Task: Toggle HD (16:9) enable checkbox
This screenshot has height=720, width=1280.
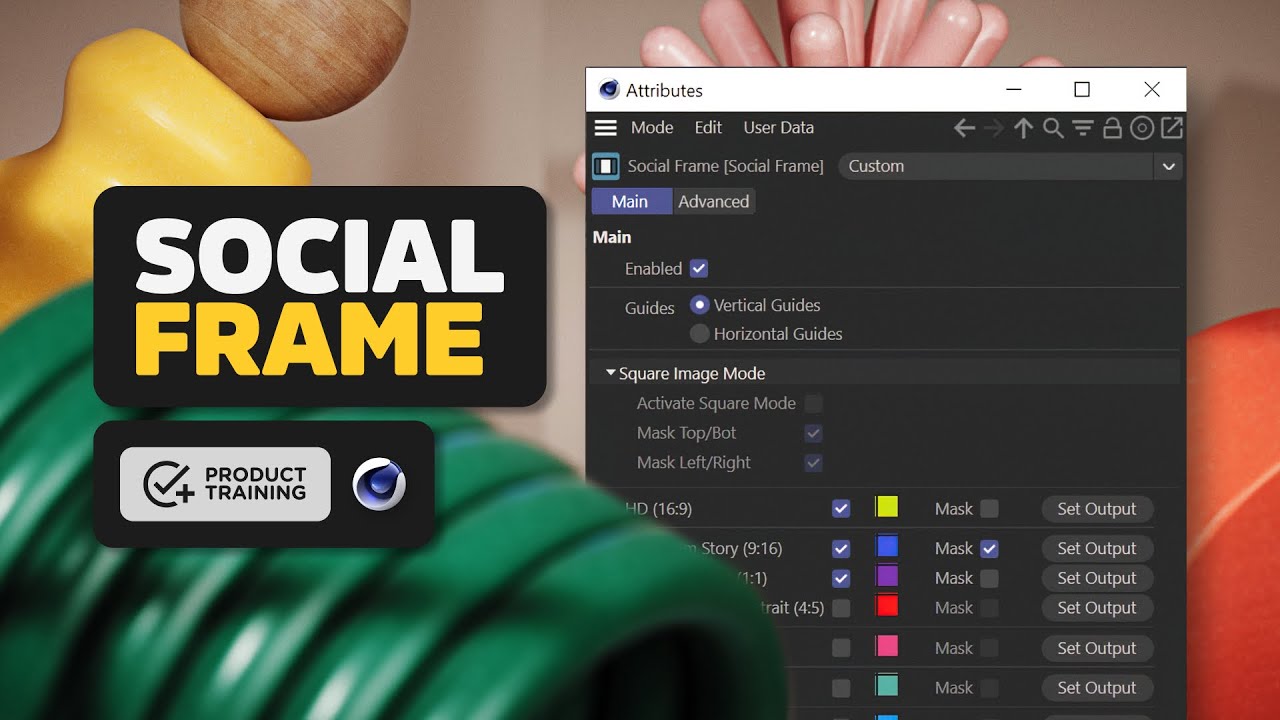Action: click(841, 509)
